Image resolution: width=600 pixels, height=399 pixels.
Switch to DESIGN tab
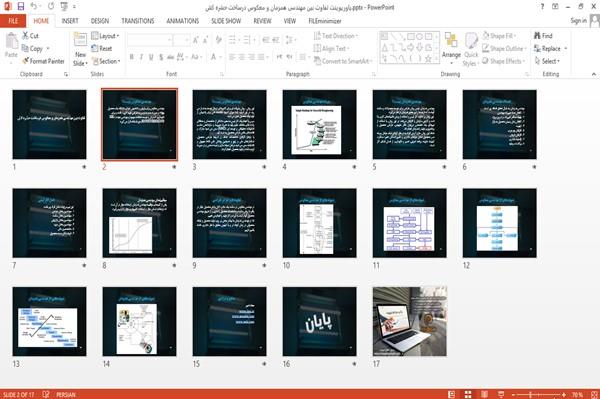point(100,21)
